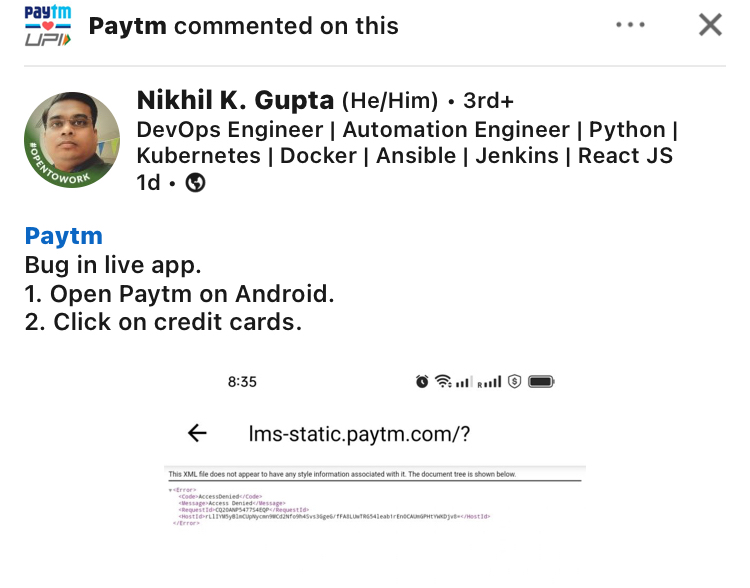Image resolution: width=750 pixels, height=588 pixels.
Task: Click the DevOps Engineer headline text
Action: tap(229, 130)
